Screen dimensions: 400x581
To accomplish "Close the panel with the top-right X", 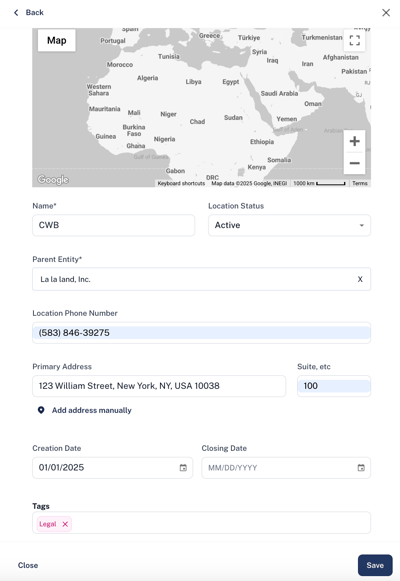I will click(x=386, y=13).
